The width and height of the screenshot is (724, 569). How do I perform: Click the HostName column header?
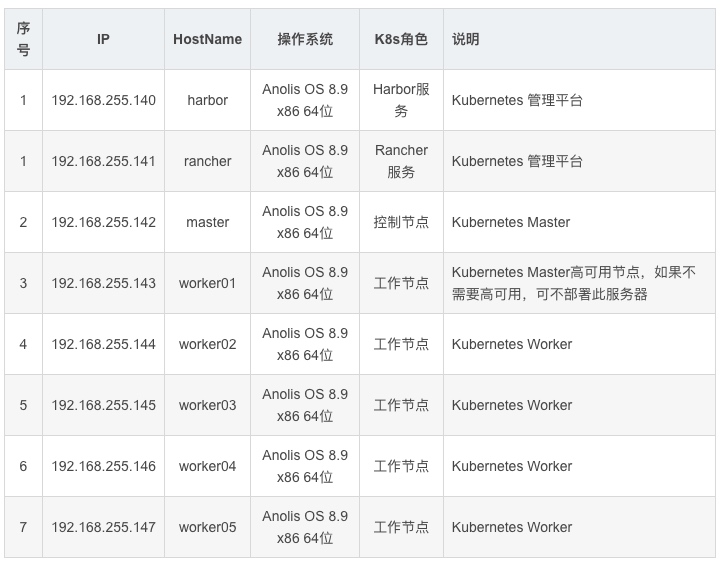click(207, 39)
